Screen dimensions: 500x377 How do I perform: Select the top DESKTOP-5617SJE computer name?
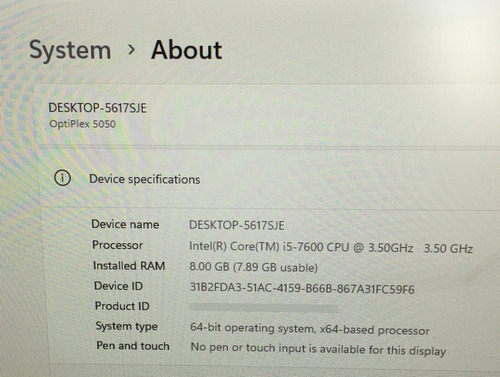tap(97, 108)
